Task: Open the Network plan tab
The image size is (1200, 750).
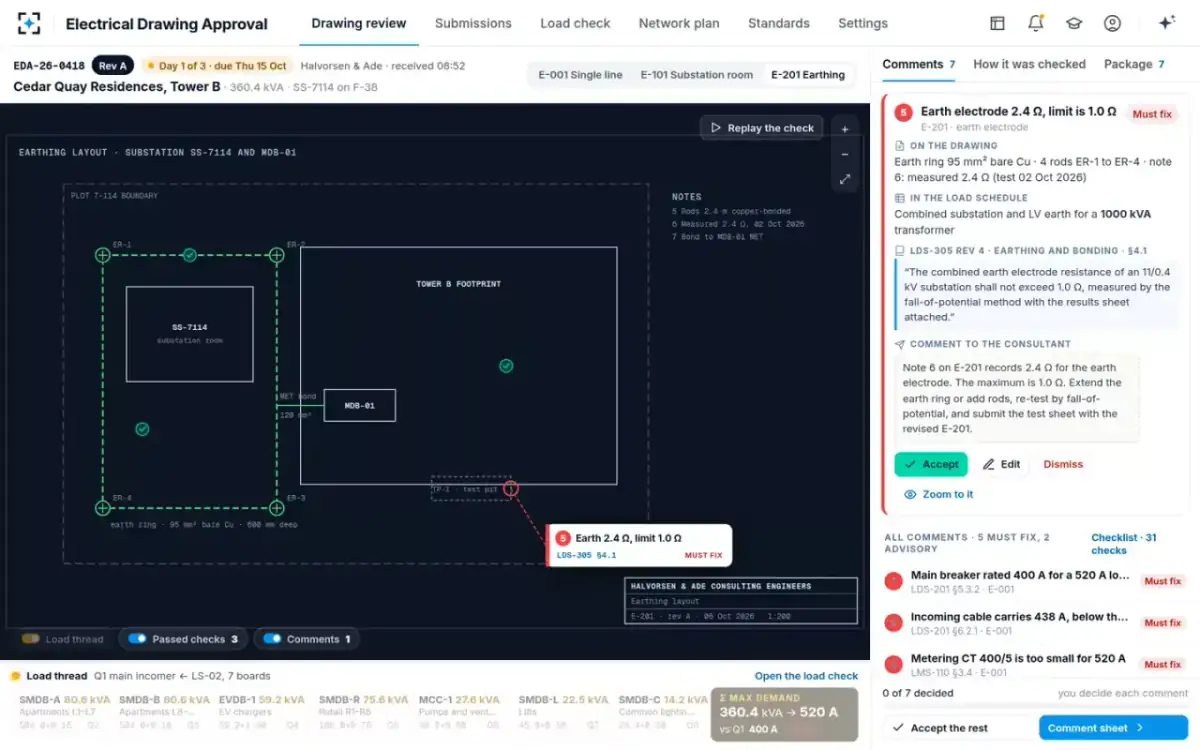Action: click(x=679, y=23)
